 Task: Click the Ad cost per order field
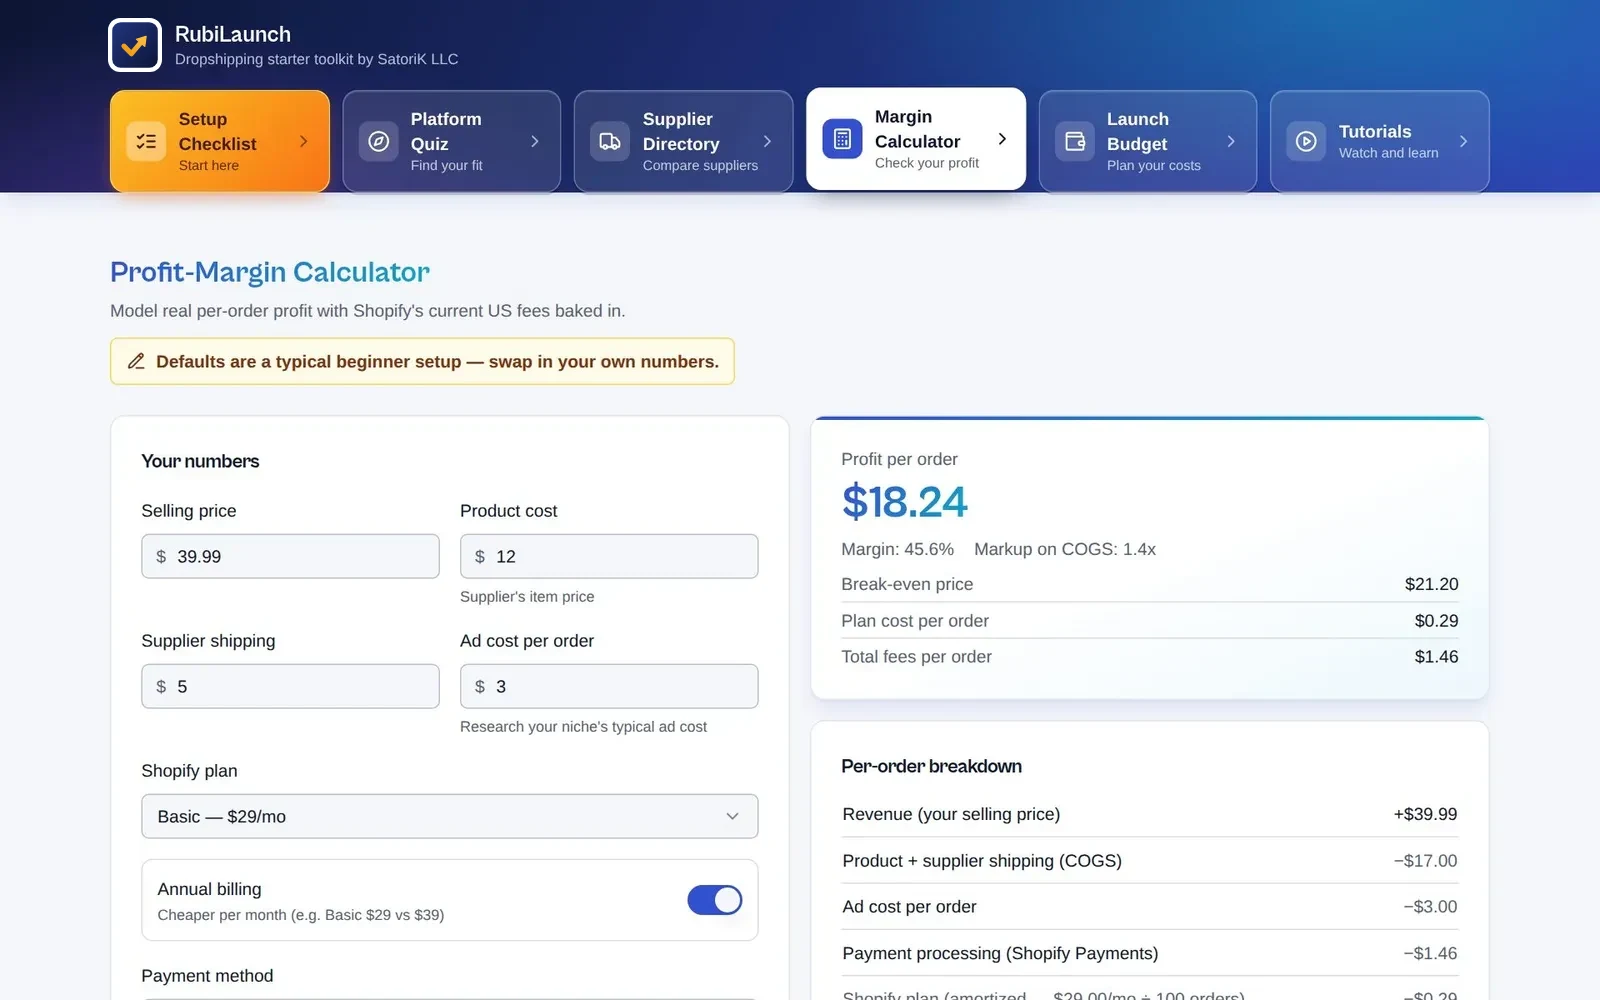tap(609, 686)
